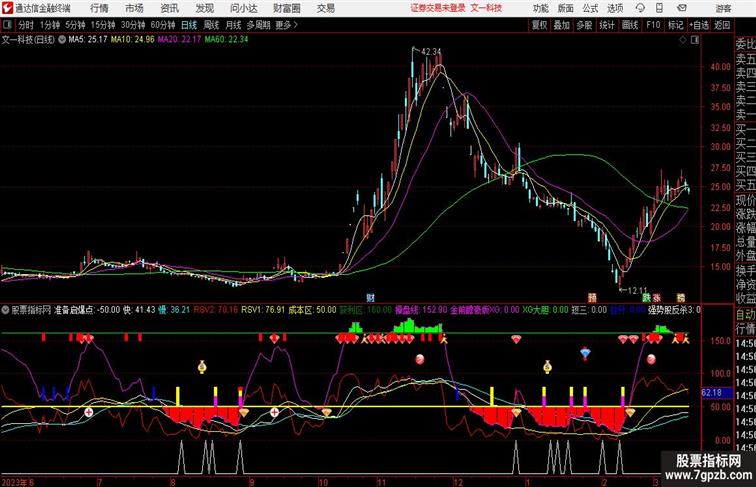Click the 游客 user account label
This screenshot has width=756, height=487.
point(723,8)
